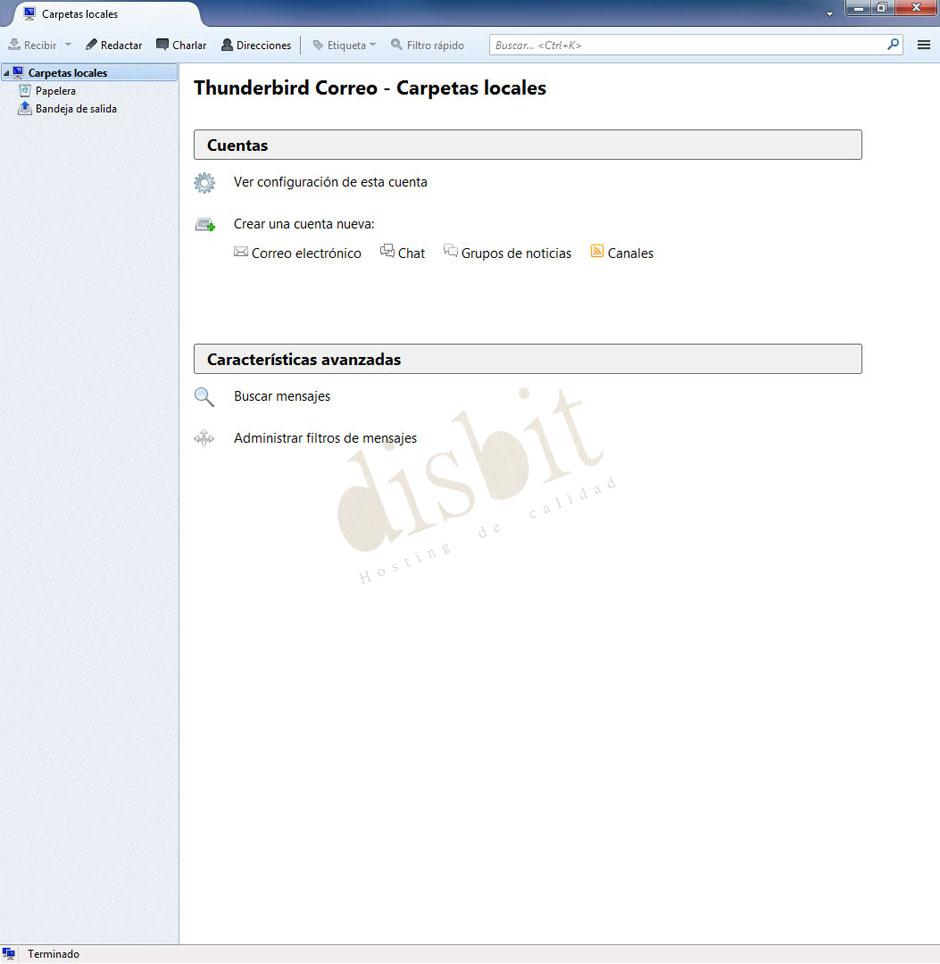Image resolution: width=940 pixels, height=964 pixels.
Task: Click the Buscar mensajes magnifier icon
Action: pyautogui.click(x=204, y=396)
